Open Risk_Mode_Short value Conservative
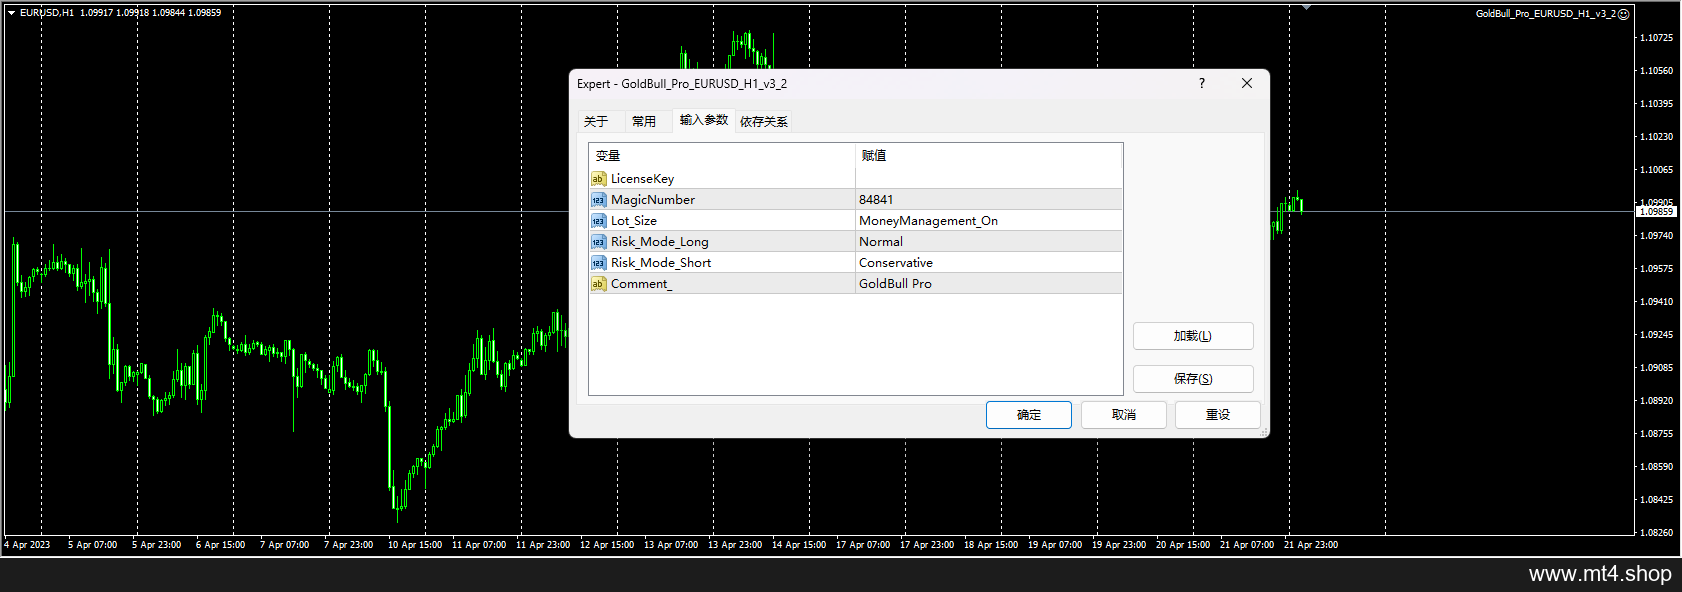Viewport: 1682px width, 592px height. (989, 263)
